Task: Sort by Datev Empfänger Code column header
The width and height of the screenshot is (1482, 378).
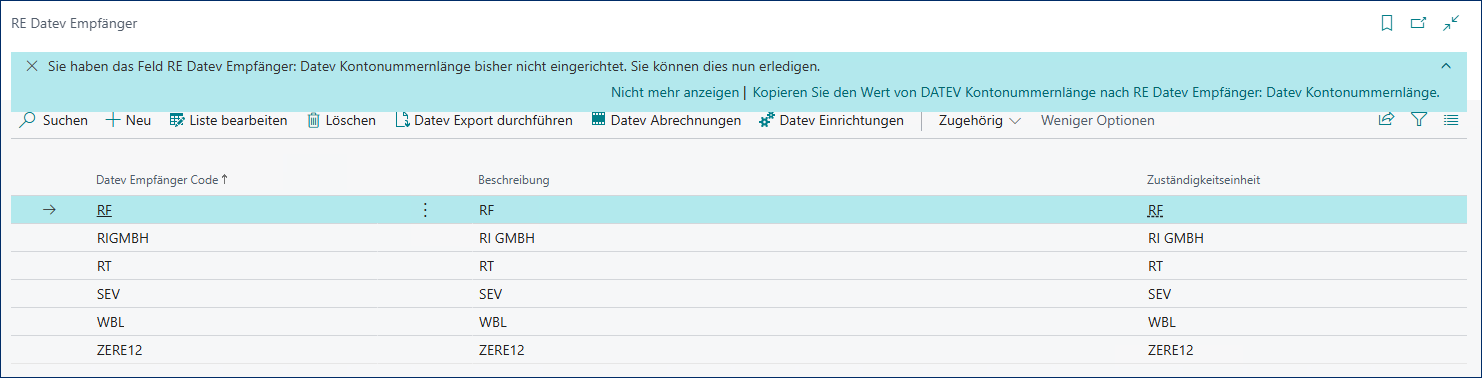Action: [x=162, y=180]
